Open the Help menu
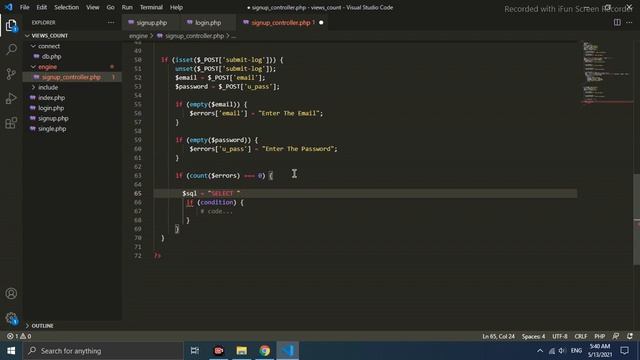 click(176, 7)
